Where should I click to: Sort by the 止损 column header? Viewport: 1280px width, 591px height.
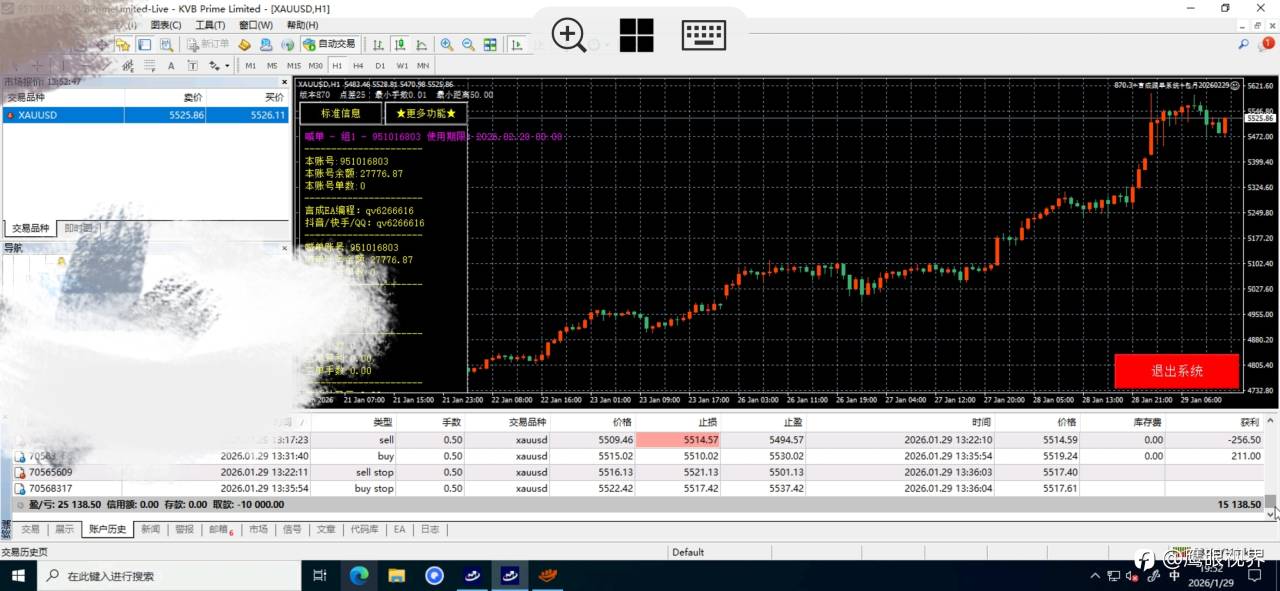click(677, 422)
